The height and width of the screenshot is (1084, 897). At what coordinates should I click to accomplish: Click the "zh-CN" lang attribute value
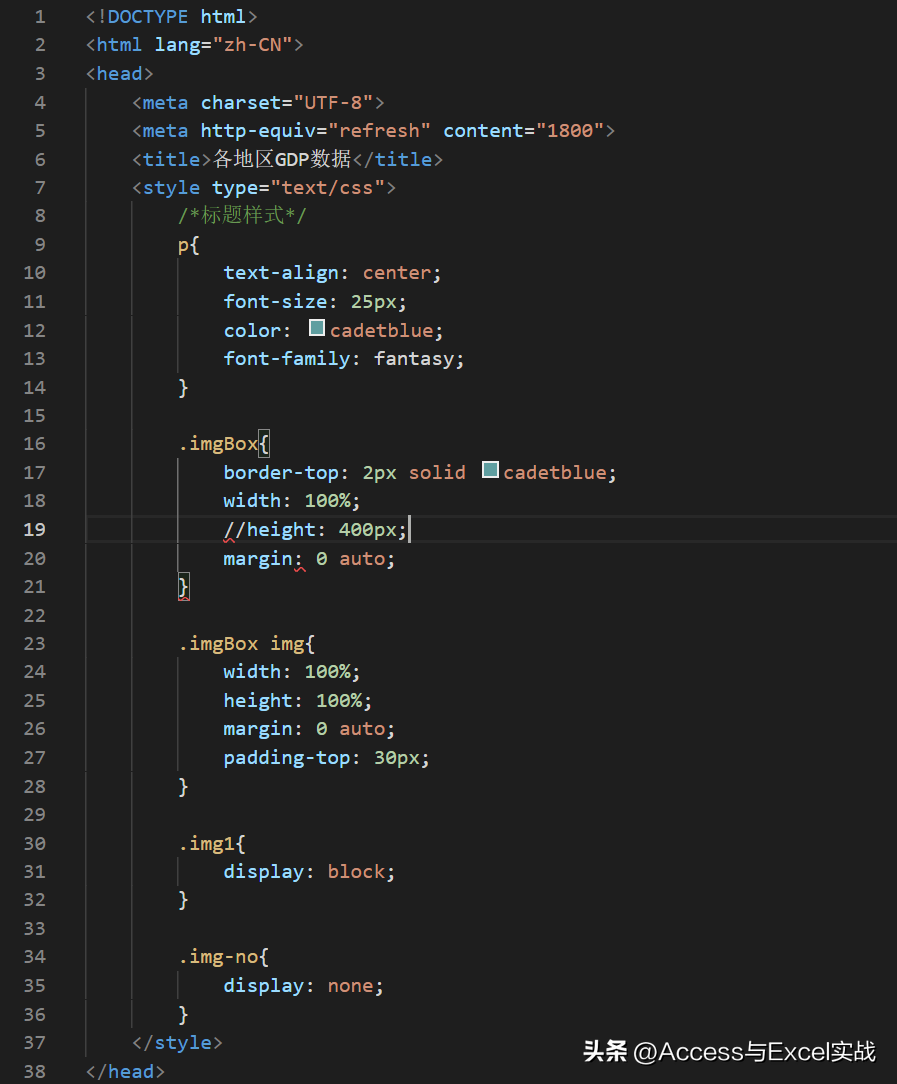click(x=252, y=45)
